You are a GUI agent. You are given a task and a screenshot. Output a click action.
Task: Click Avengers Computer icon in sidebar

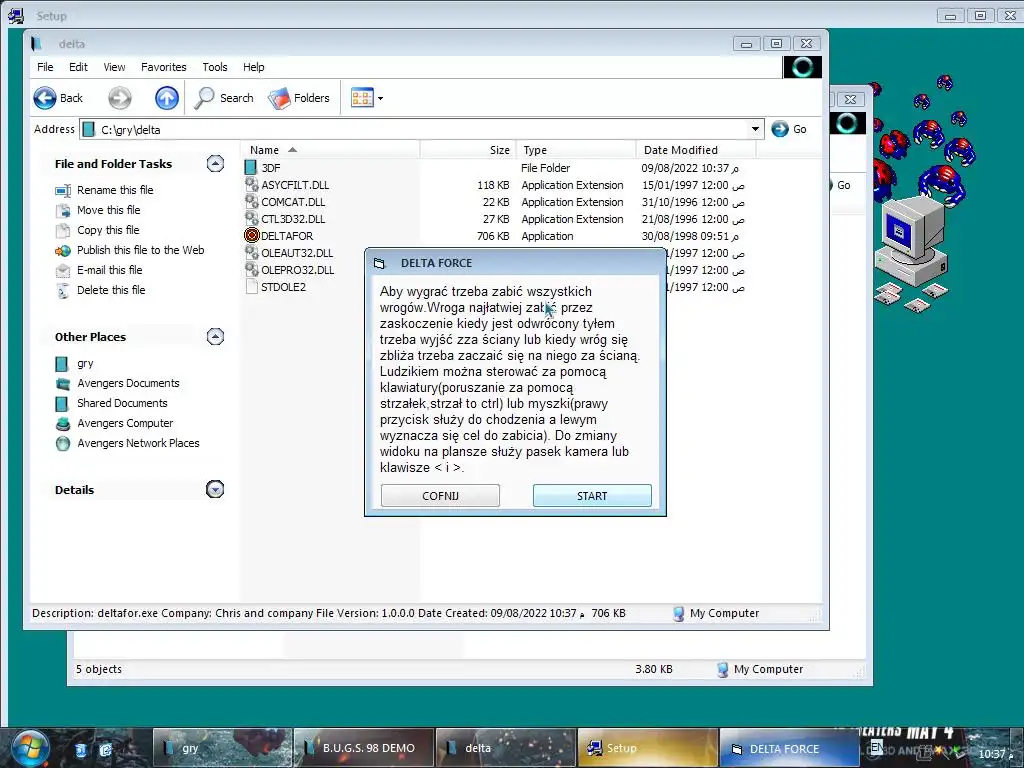(x=63, y=424)
